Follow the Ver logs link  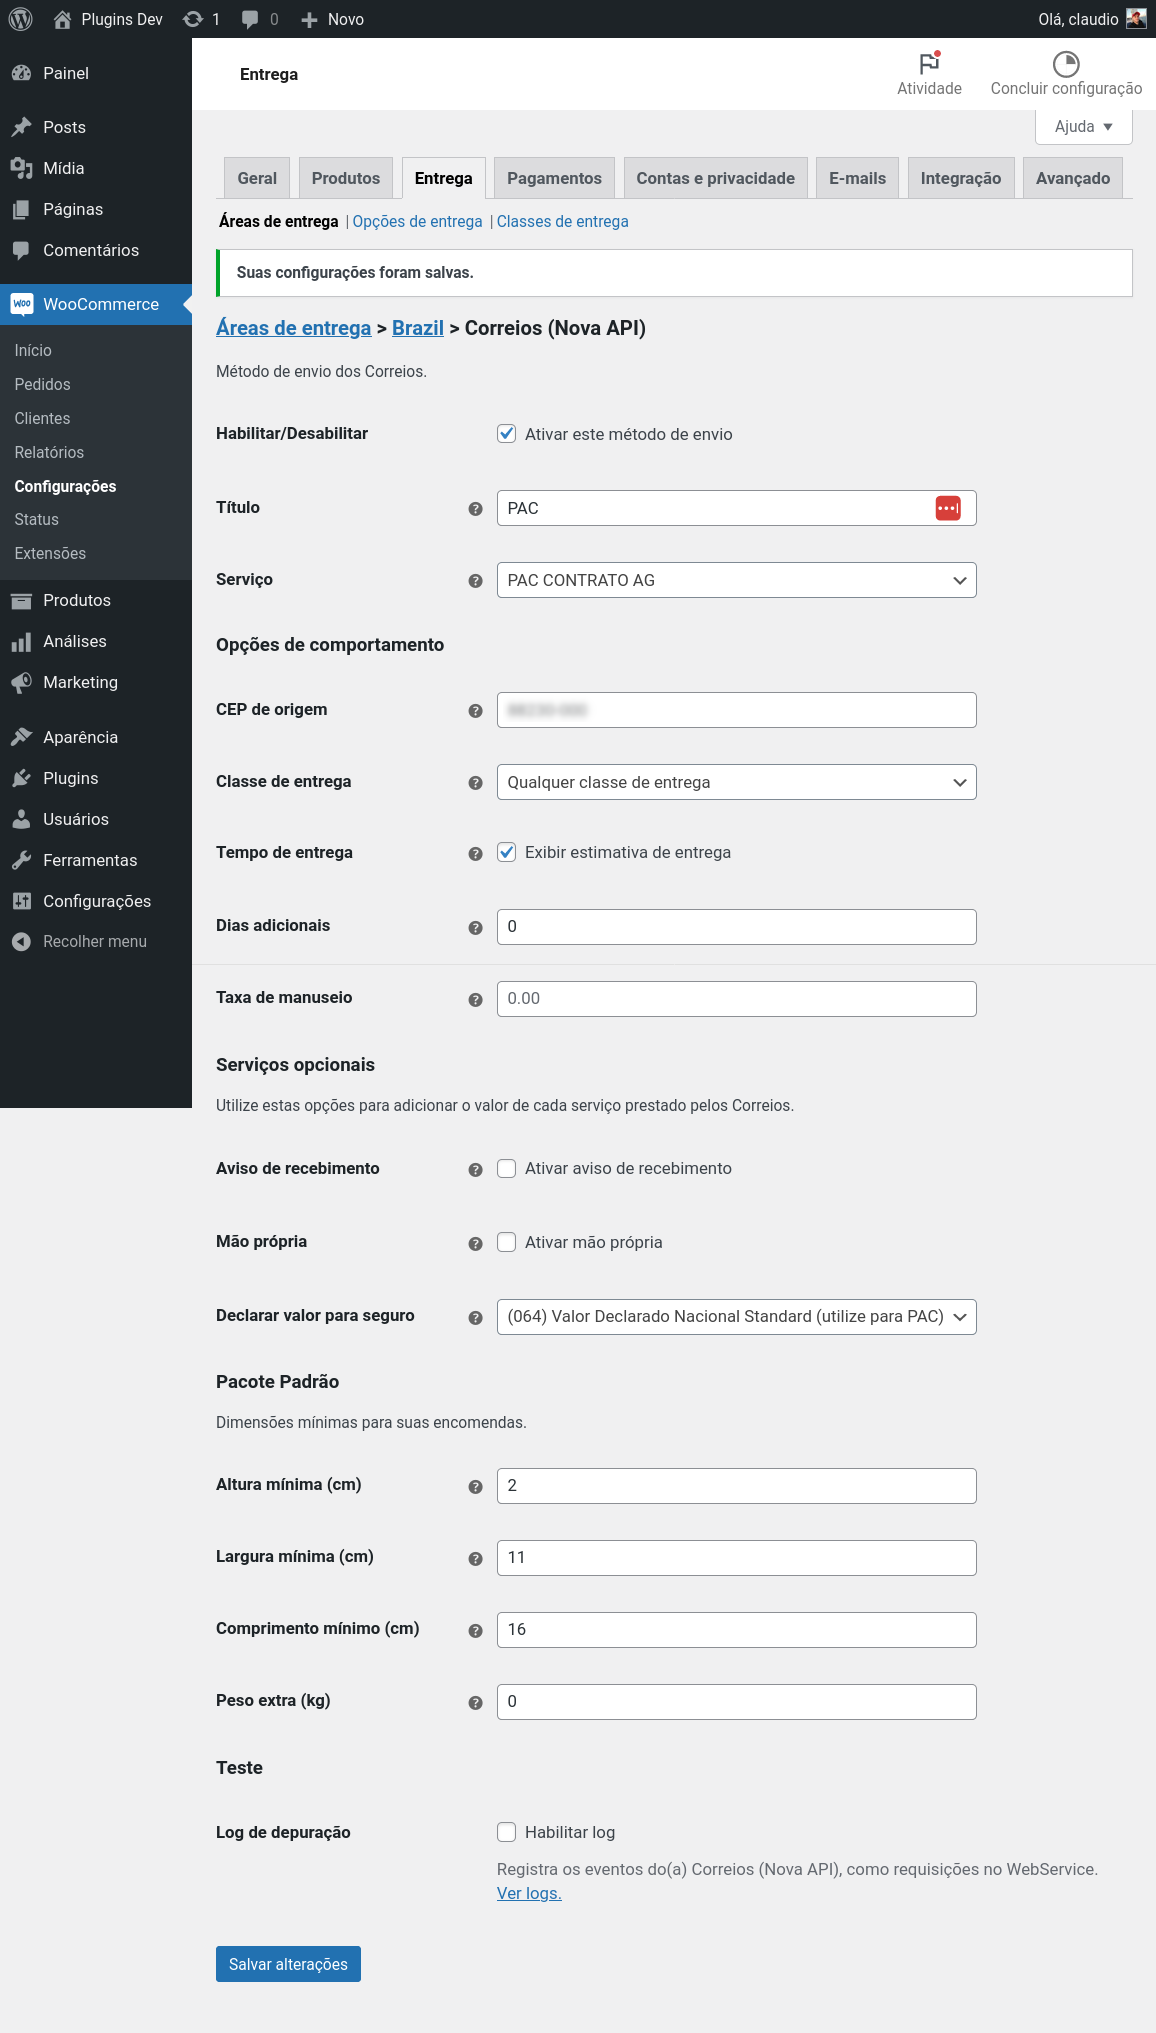[529, 1893]
